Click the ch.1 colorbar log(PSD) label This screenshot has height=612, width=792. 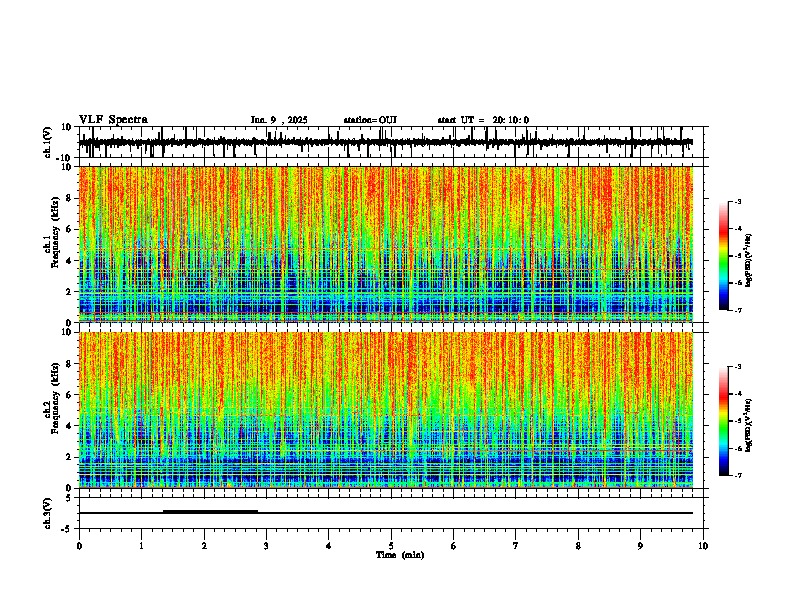click(748, 260)
